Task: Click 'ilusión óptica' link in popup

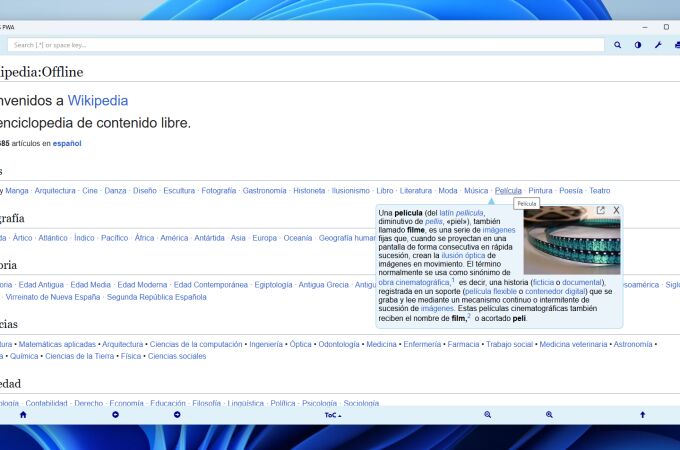Action: pos(463,256)
